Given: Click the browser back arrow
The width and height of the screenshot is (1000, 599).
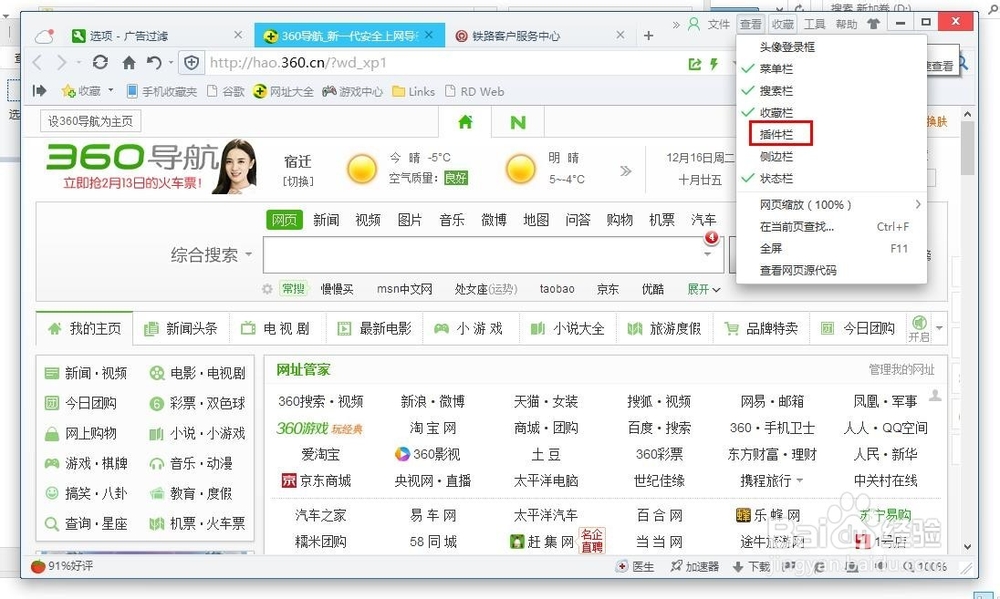Looking at the screenshot, I should (37, 63).
